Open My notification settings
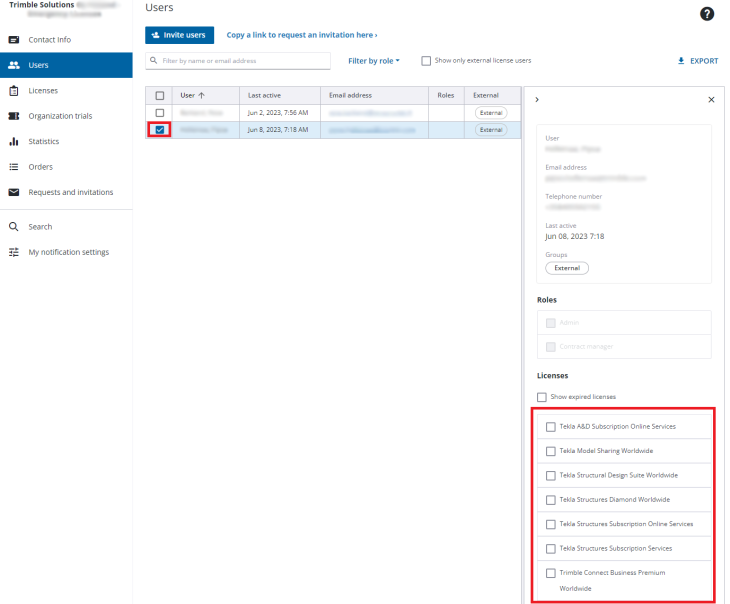Screen dimensions: 730x604 (66, 252)
